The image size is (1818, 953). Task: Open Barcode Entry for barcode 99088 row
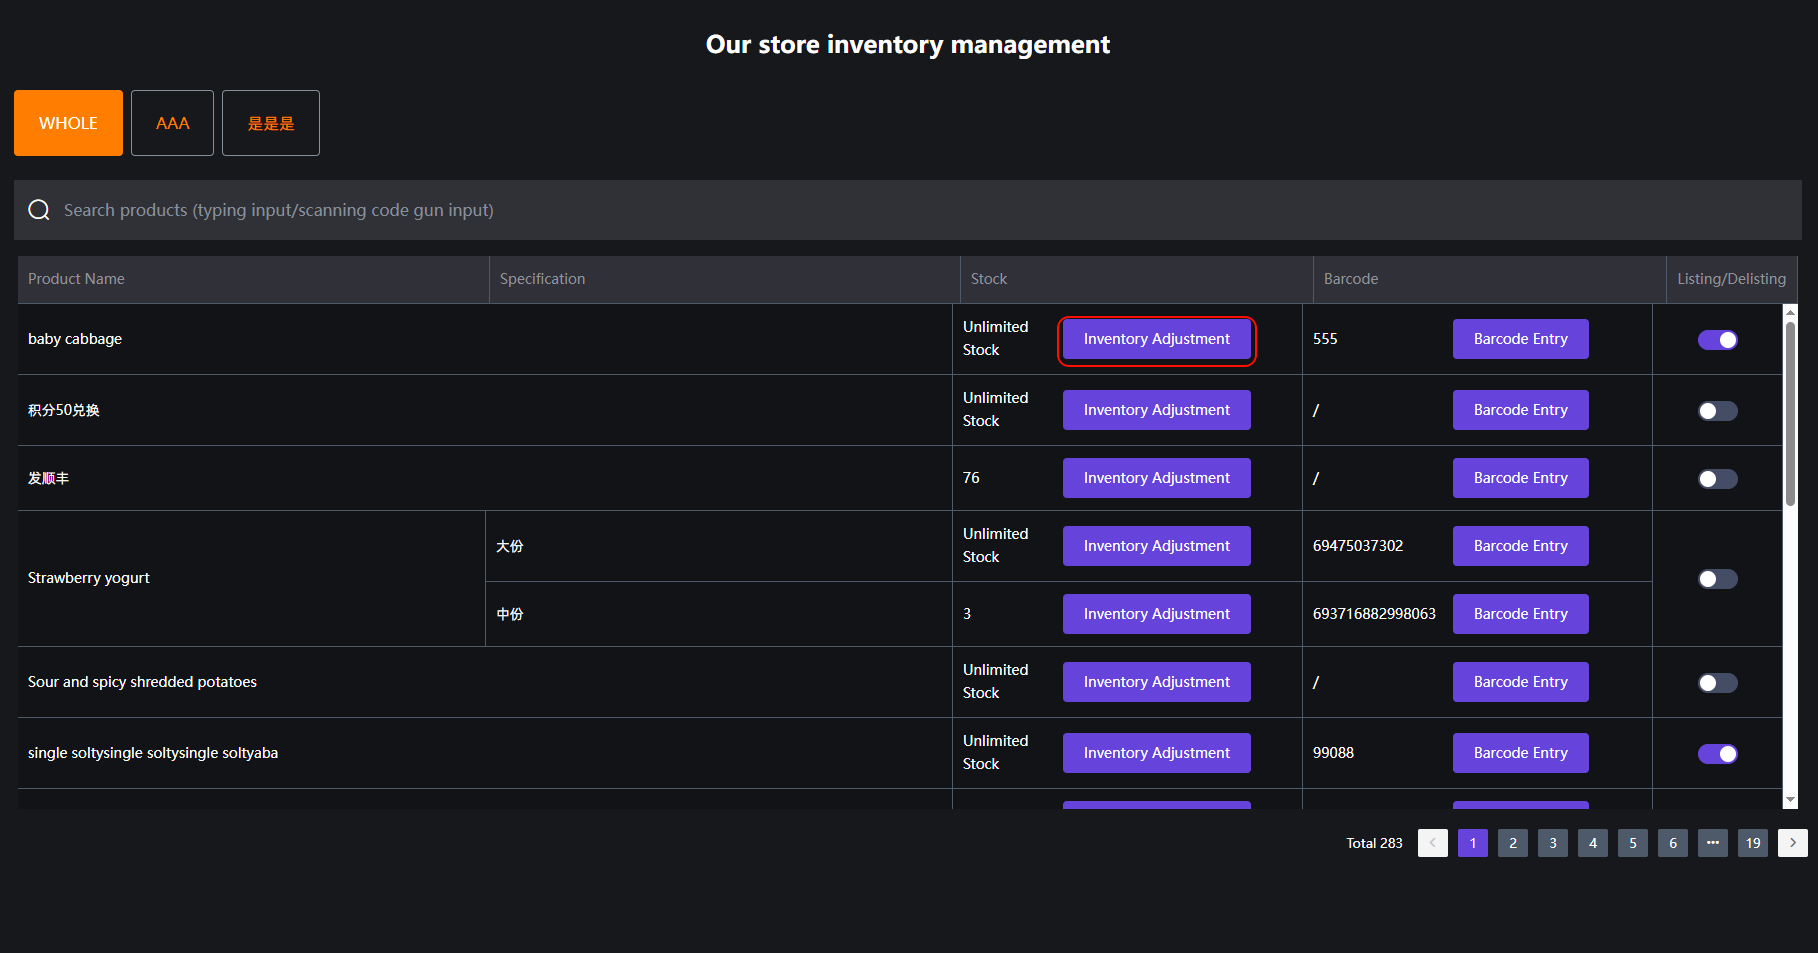pyautogui.click(x=1520, y=753)
